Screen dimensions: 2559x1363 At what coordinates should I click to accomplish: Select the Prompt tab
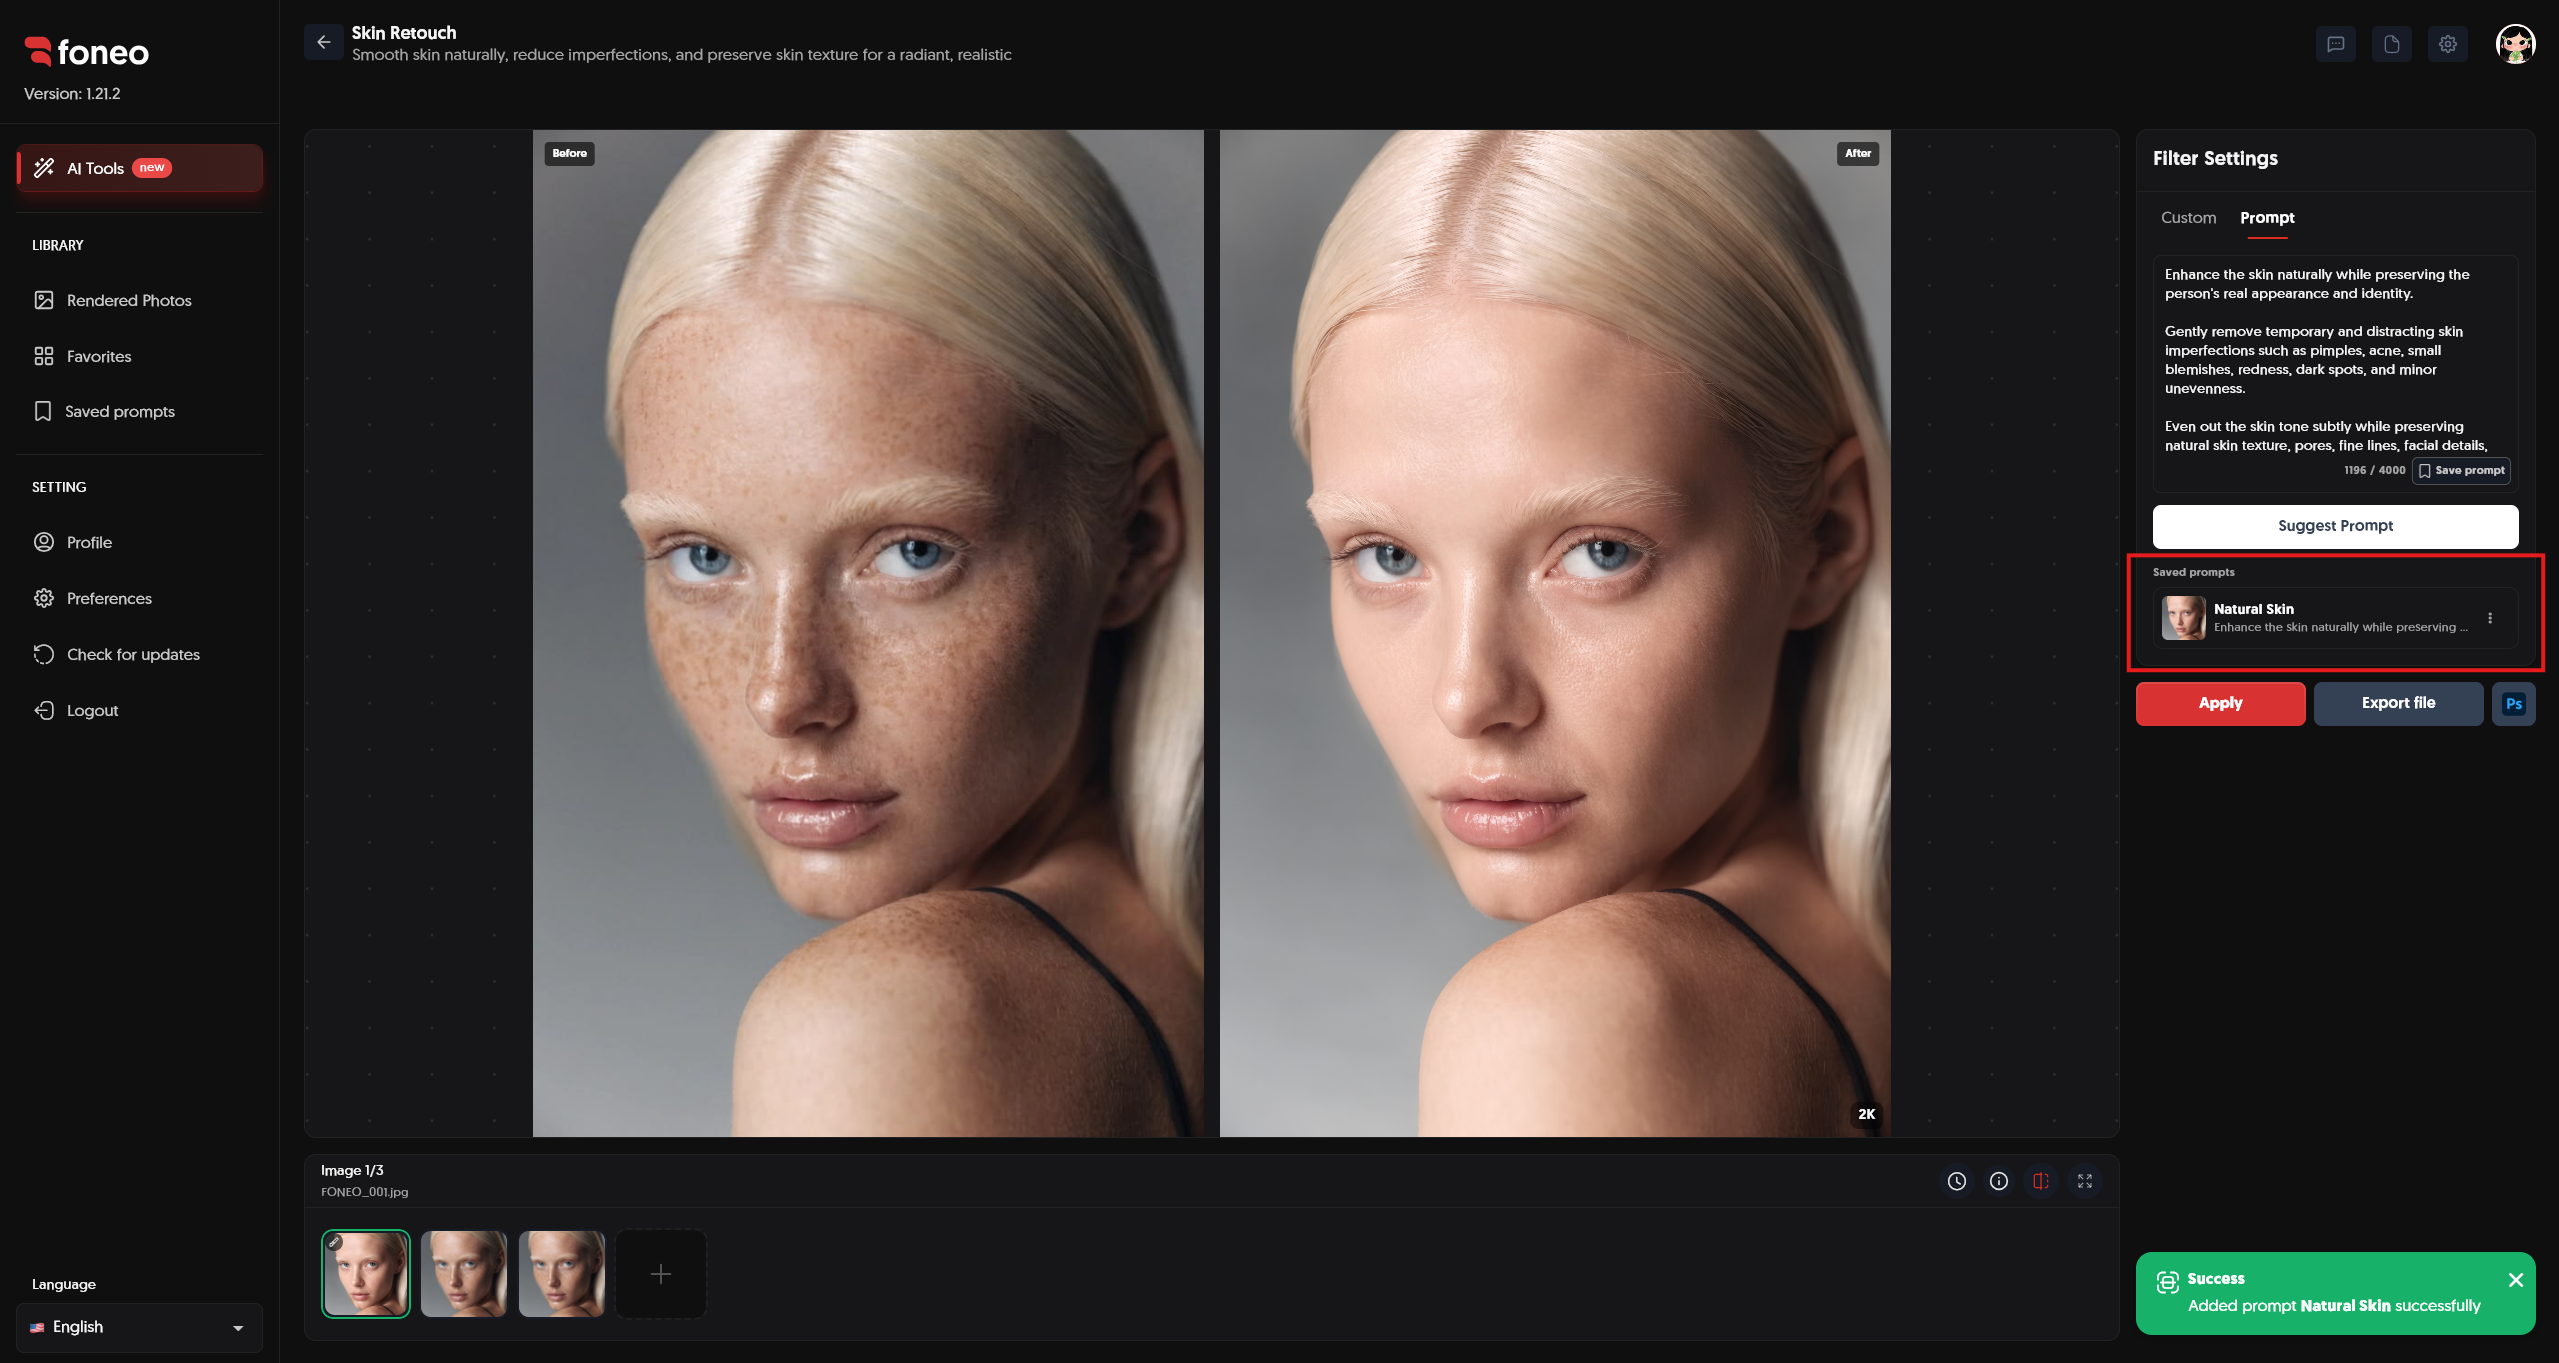(2267, 217)
